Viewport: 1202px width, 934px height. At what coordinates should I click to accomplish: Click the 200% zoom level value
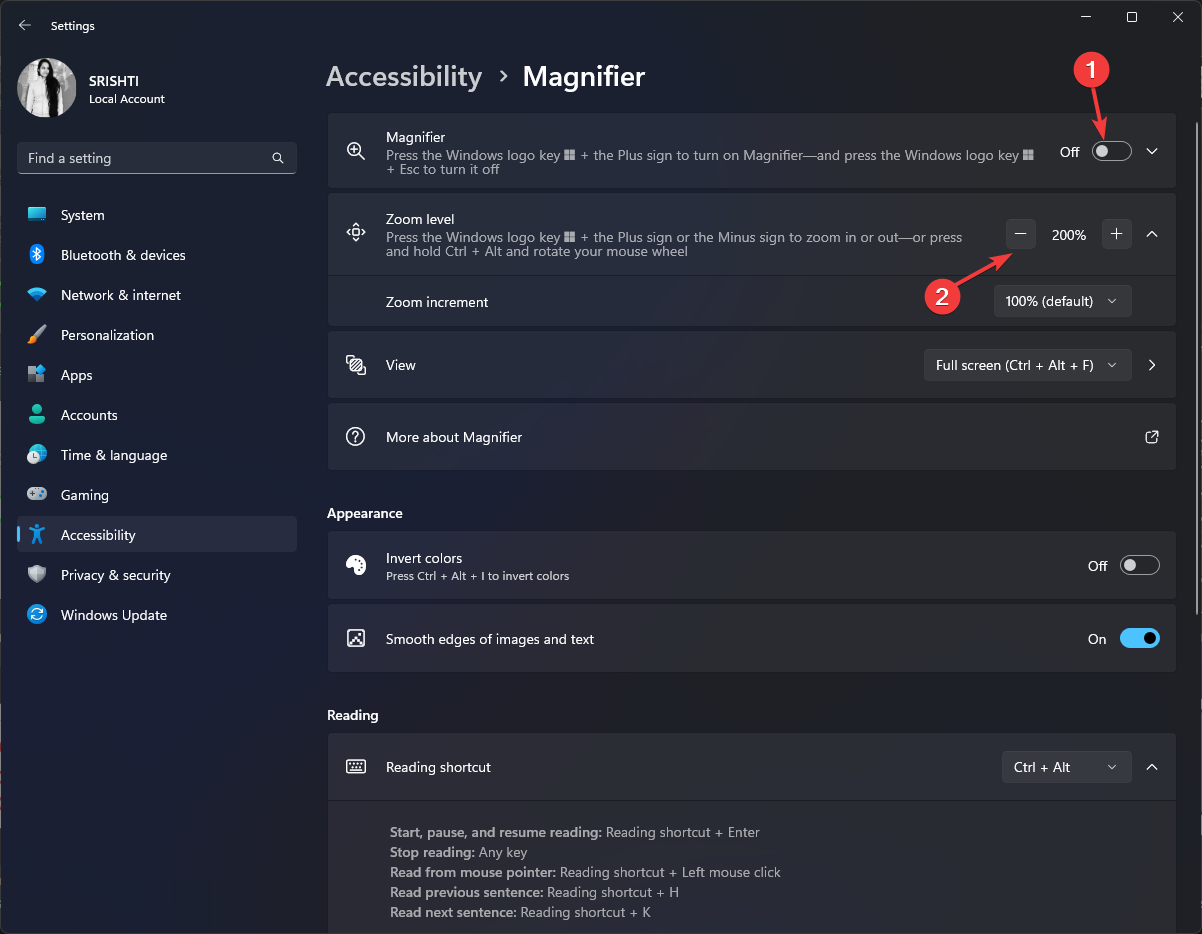click(x=1069, y=235)
